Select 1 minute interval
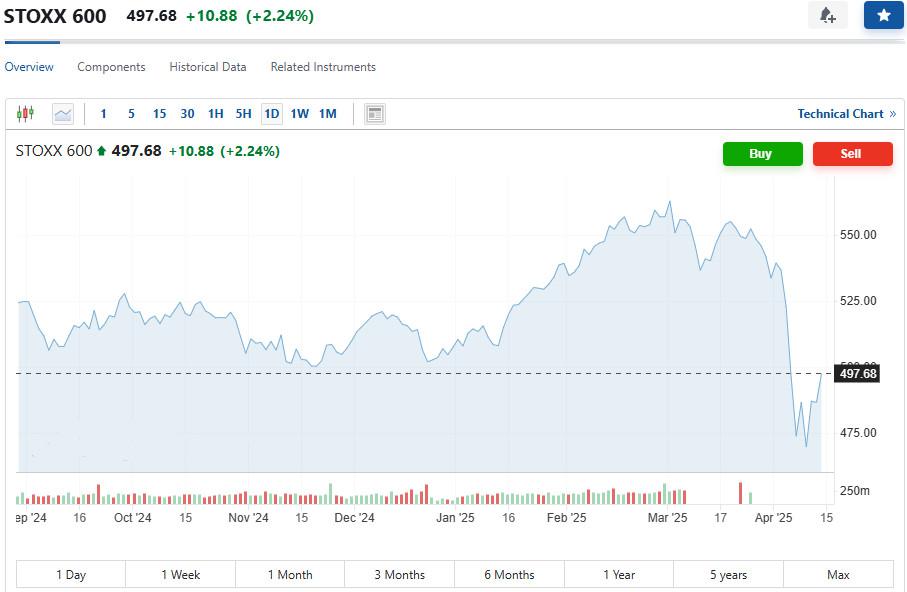 tap(104, 113)
